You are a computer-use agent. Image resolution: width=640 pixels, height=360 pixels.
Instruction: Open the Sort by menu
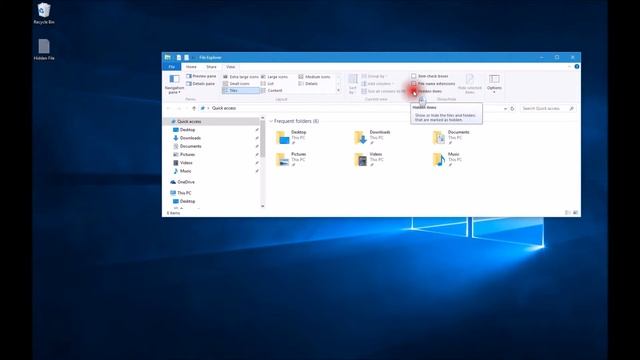353,84
